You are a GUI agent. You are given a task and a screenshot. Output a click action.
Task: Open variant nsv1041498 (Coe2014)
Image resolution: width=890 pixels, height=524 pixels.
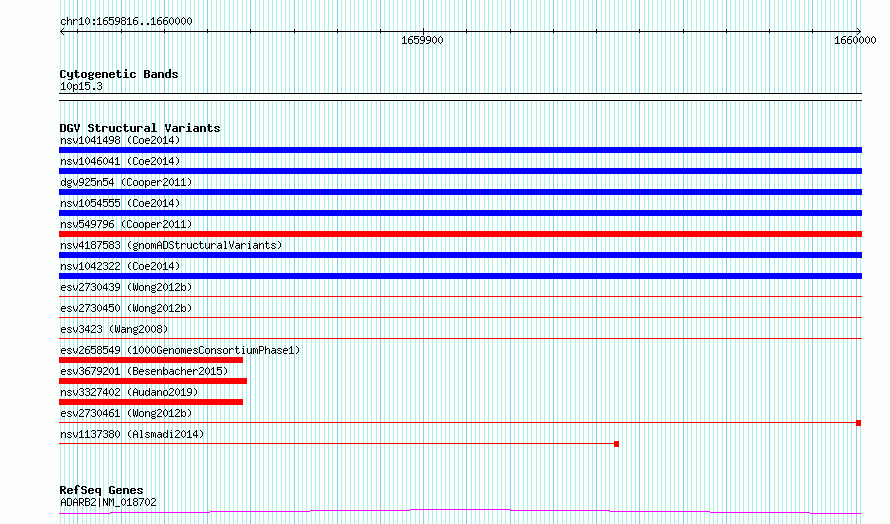[120, 140]
